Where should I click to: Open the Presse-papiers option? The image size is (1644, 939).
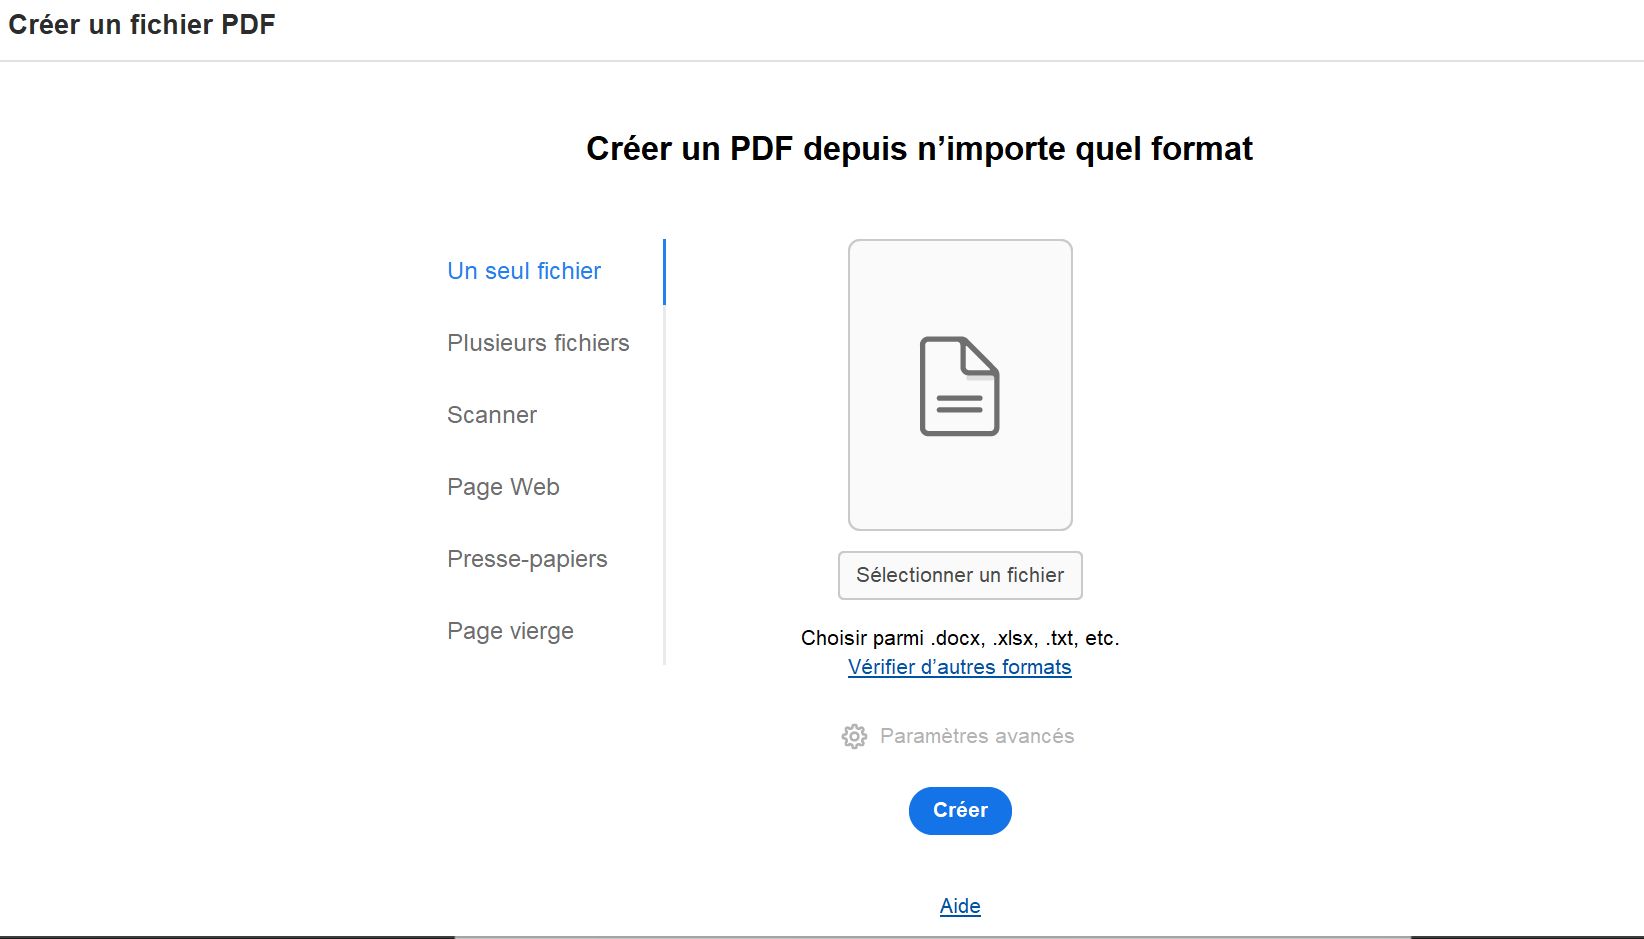point(527,559)
